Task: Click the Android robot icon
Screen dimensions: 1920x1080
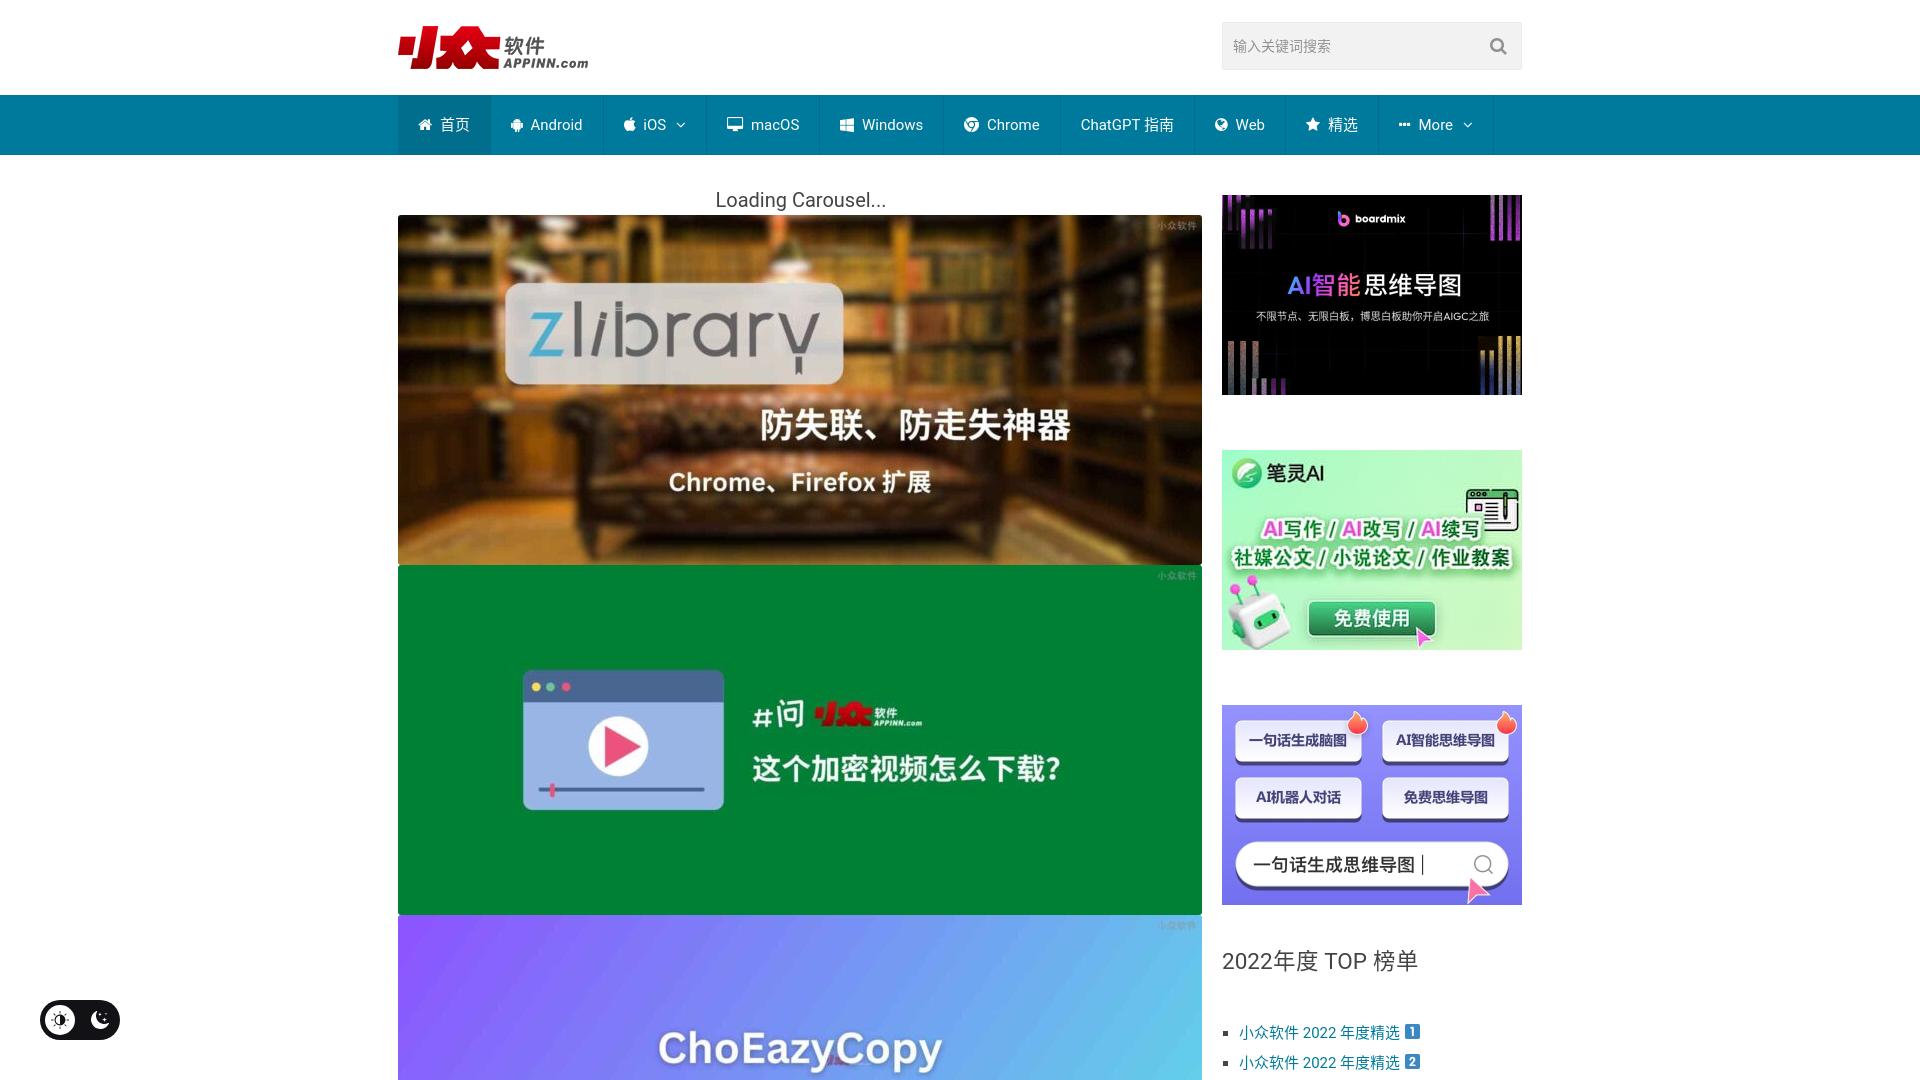Action: point(517,125)
